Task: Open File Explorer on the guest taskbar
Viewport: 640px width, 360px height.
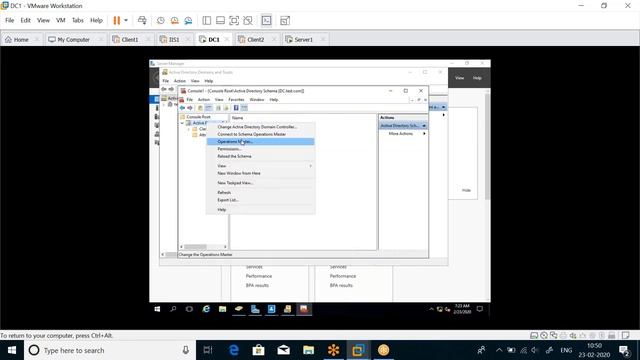Action: point(222,309)
